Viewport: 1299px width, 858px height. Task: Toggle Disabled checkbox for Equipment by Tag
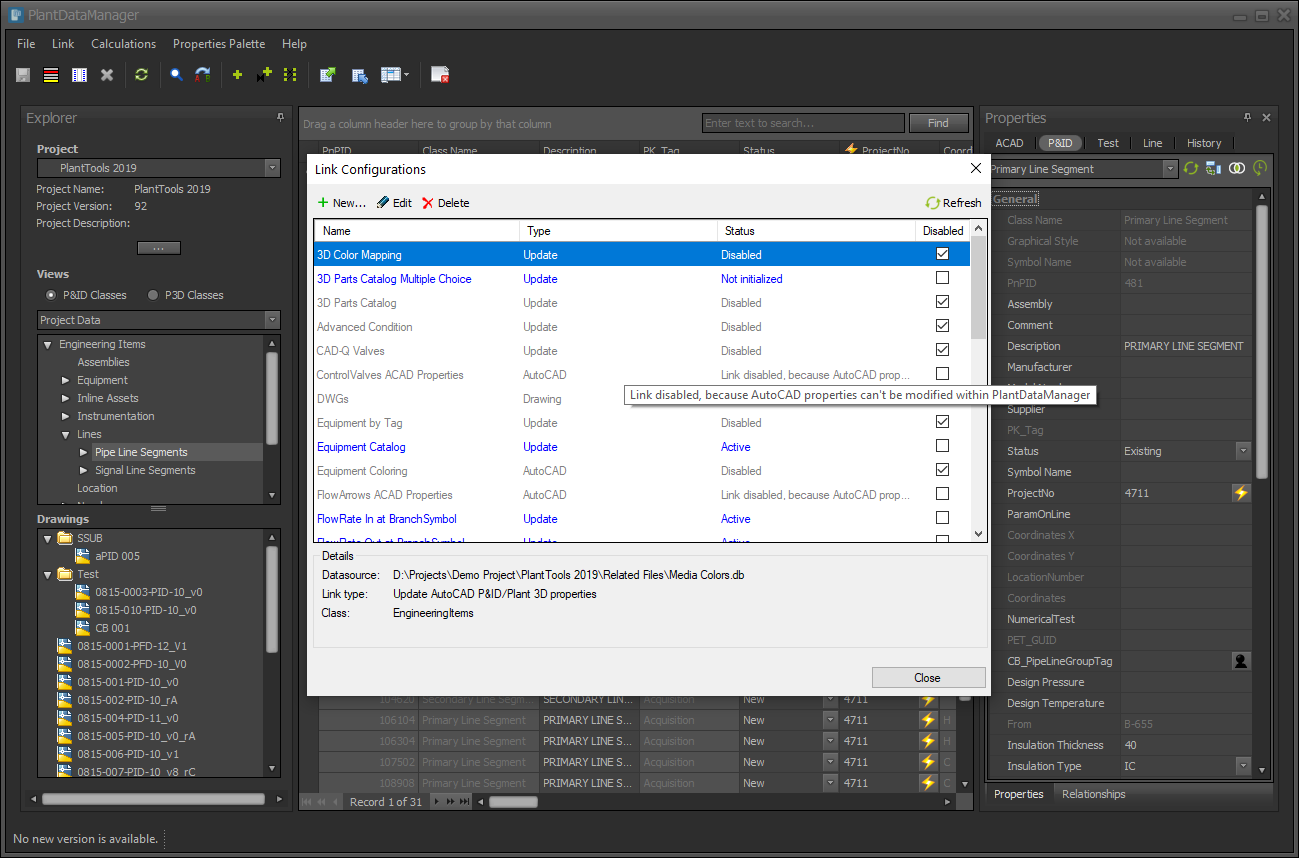point(942,422)
